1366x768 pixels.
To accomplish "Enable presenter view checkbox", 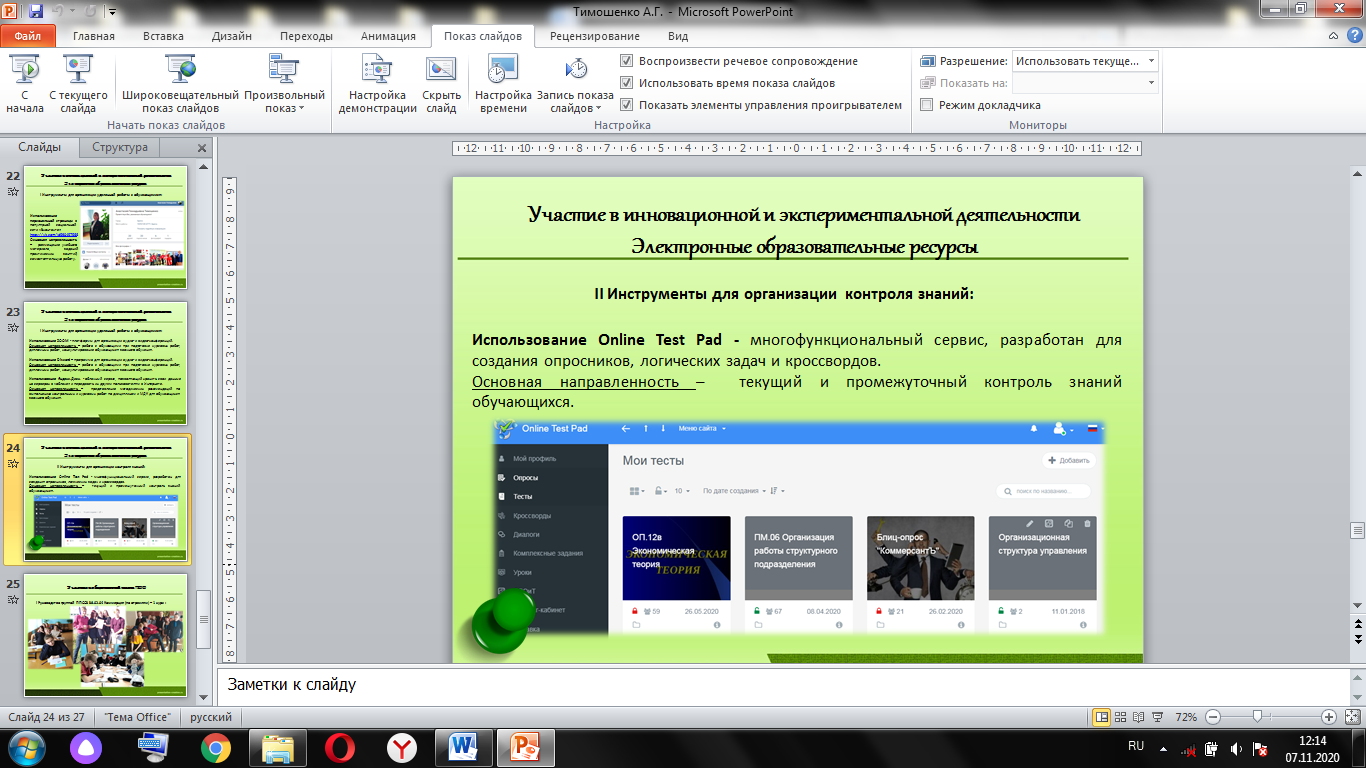I will coord(927,105).
